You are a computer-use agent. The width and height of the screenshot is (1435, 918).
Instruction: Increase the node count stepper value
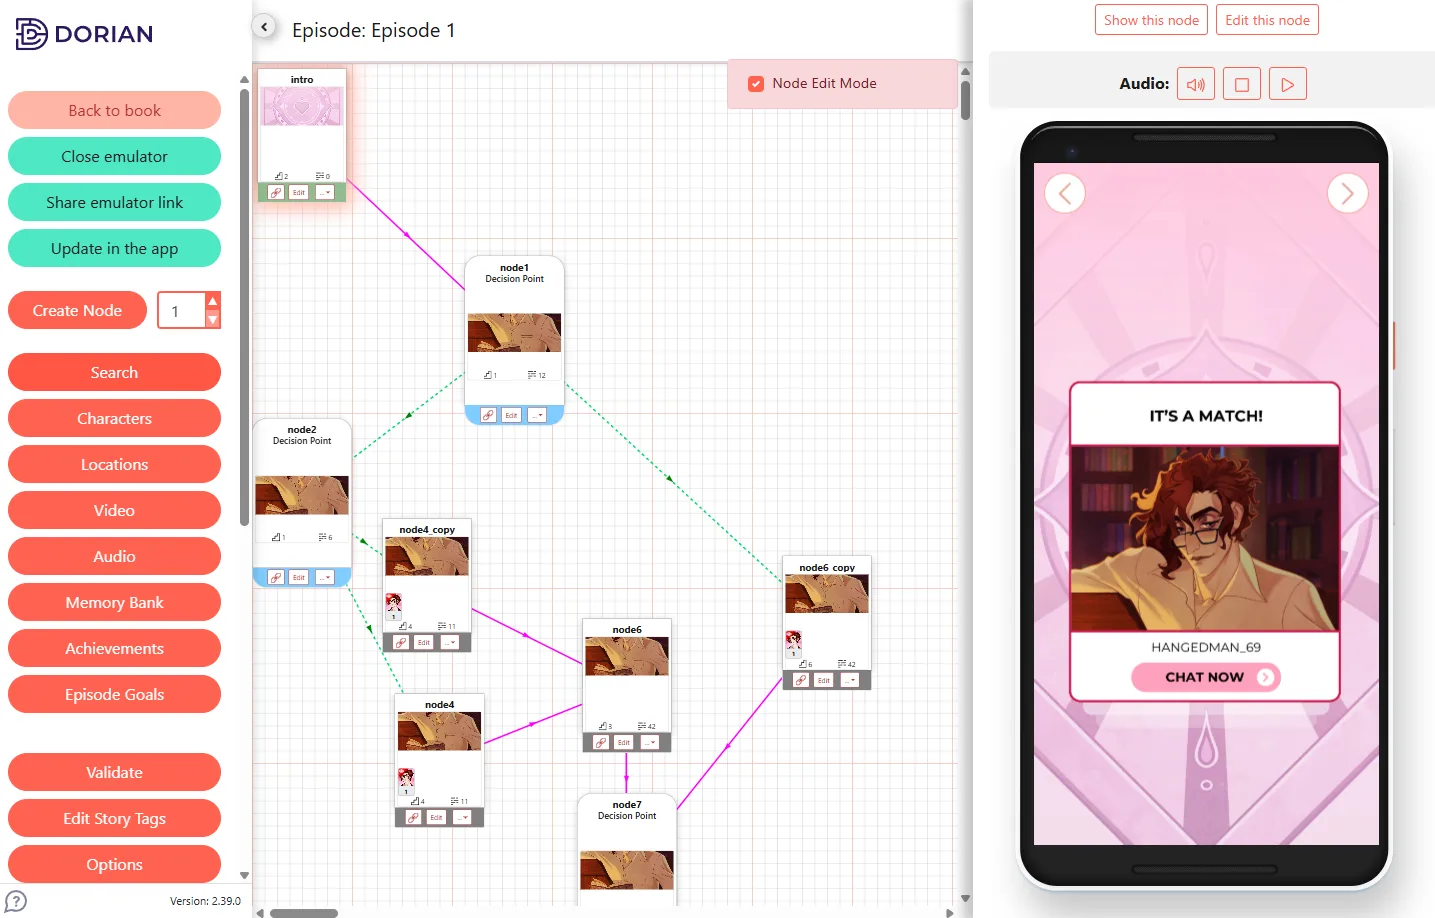pos(212,301)
